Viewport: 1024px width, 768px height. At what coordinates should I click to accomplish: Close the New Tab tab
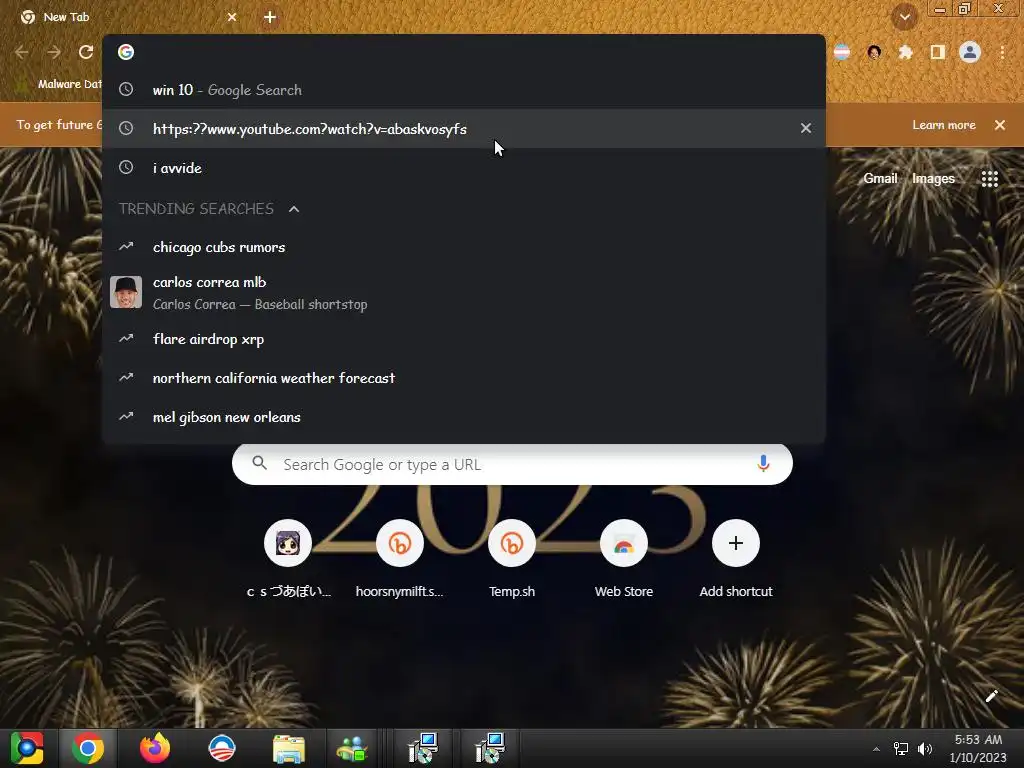tap(232, 17)
